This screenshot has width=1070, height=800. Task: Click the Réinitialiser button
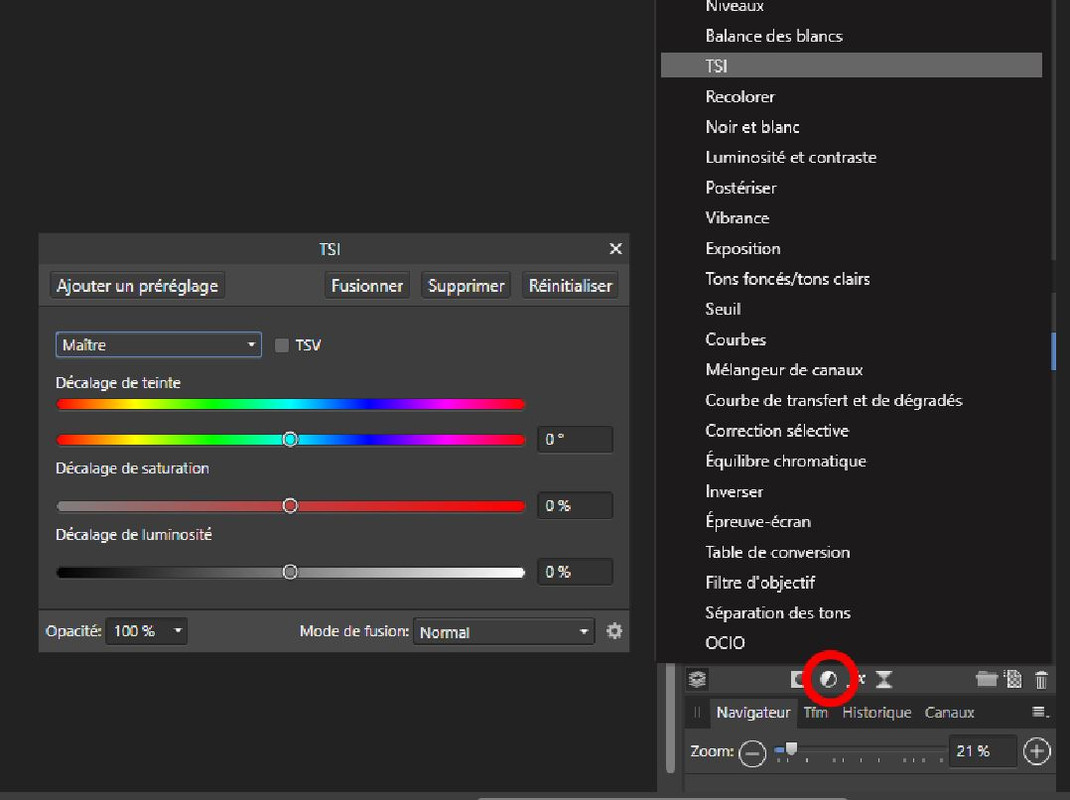[x=570, y=285]
